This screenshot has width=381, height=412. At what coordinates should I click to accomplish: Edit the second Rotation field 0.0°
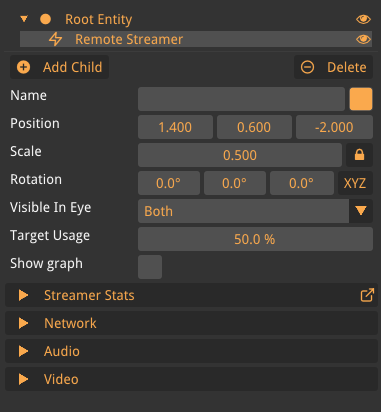235,183
